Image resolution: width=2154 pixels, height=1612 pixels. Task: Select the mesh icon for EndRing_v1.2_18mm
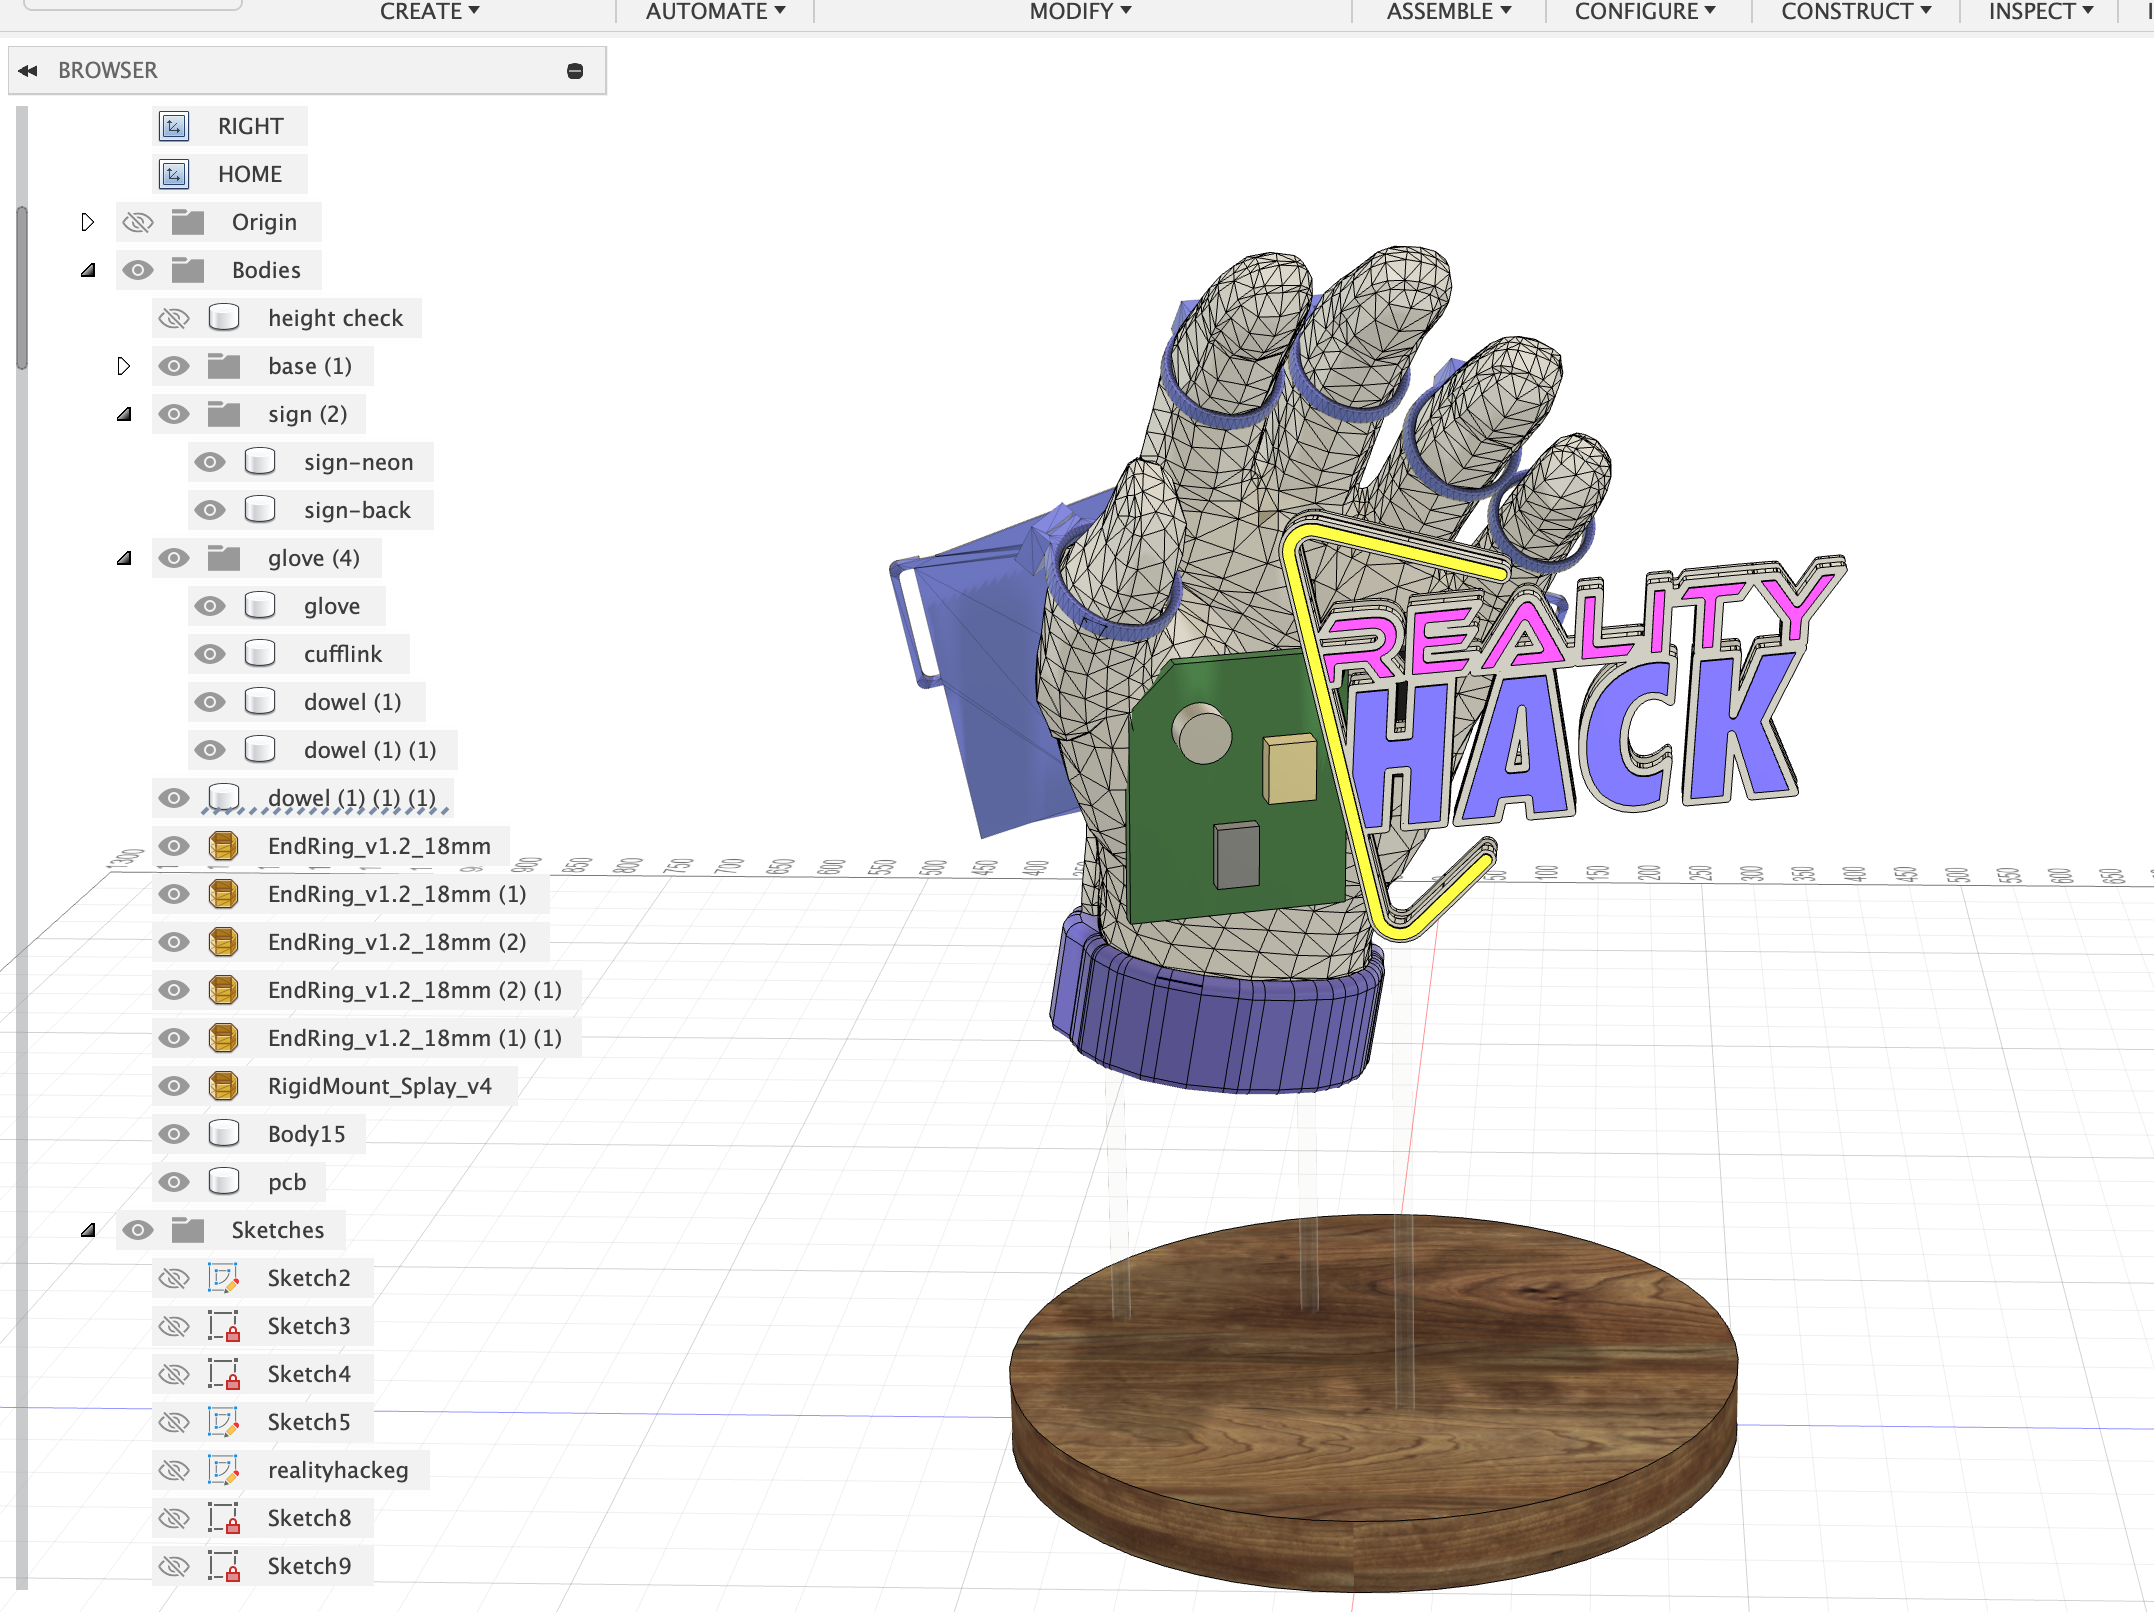(x=224, y=845)
